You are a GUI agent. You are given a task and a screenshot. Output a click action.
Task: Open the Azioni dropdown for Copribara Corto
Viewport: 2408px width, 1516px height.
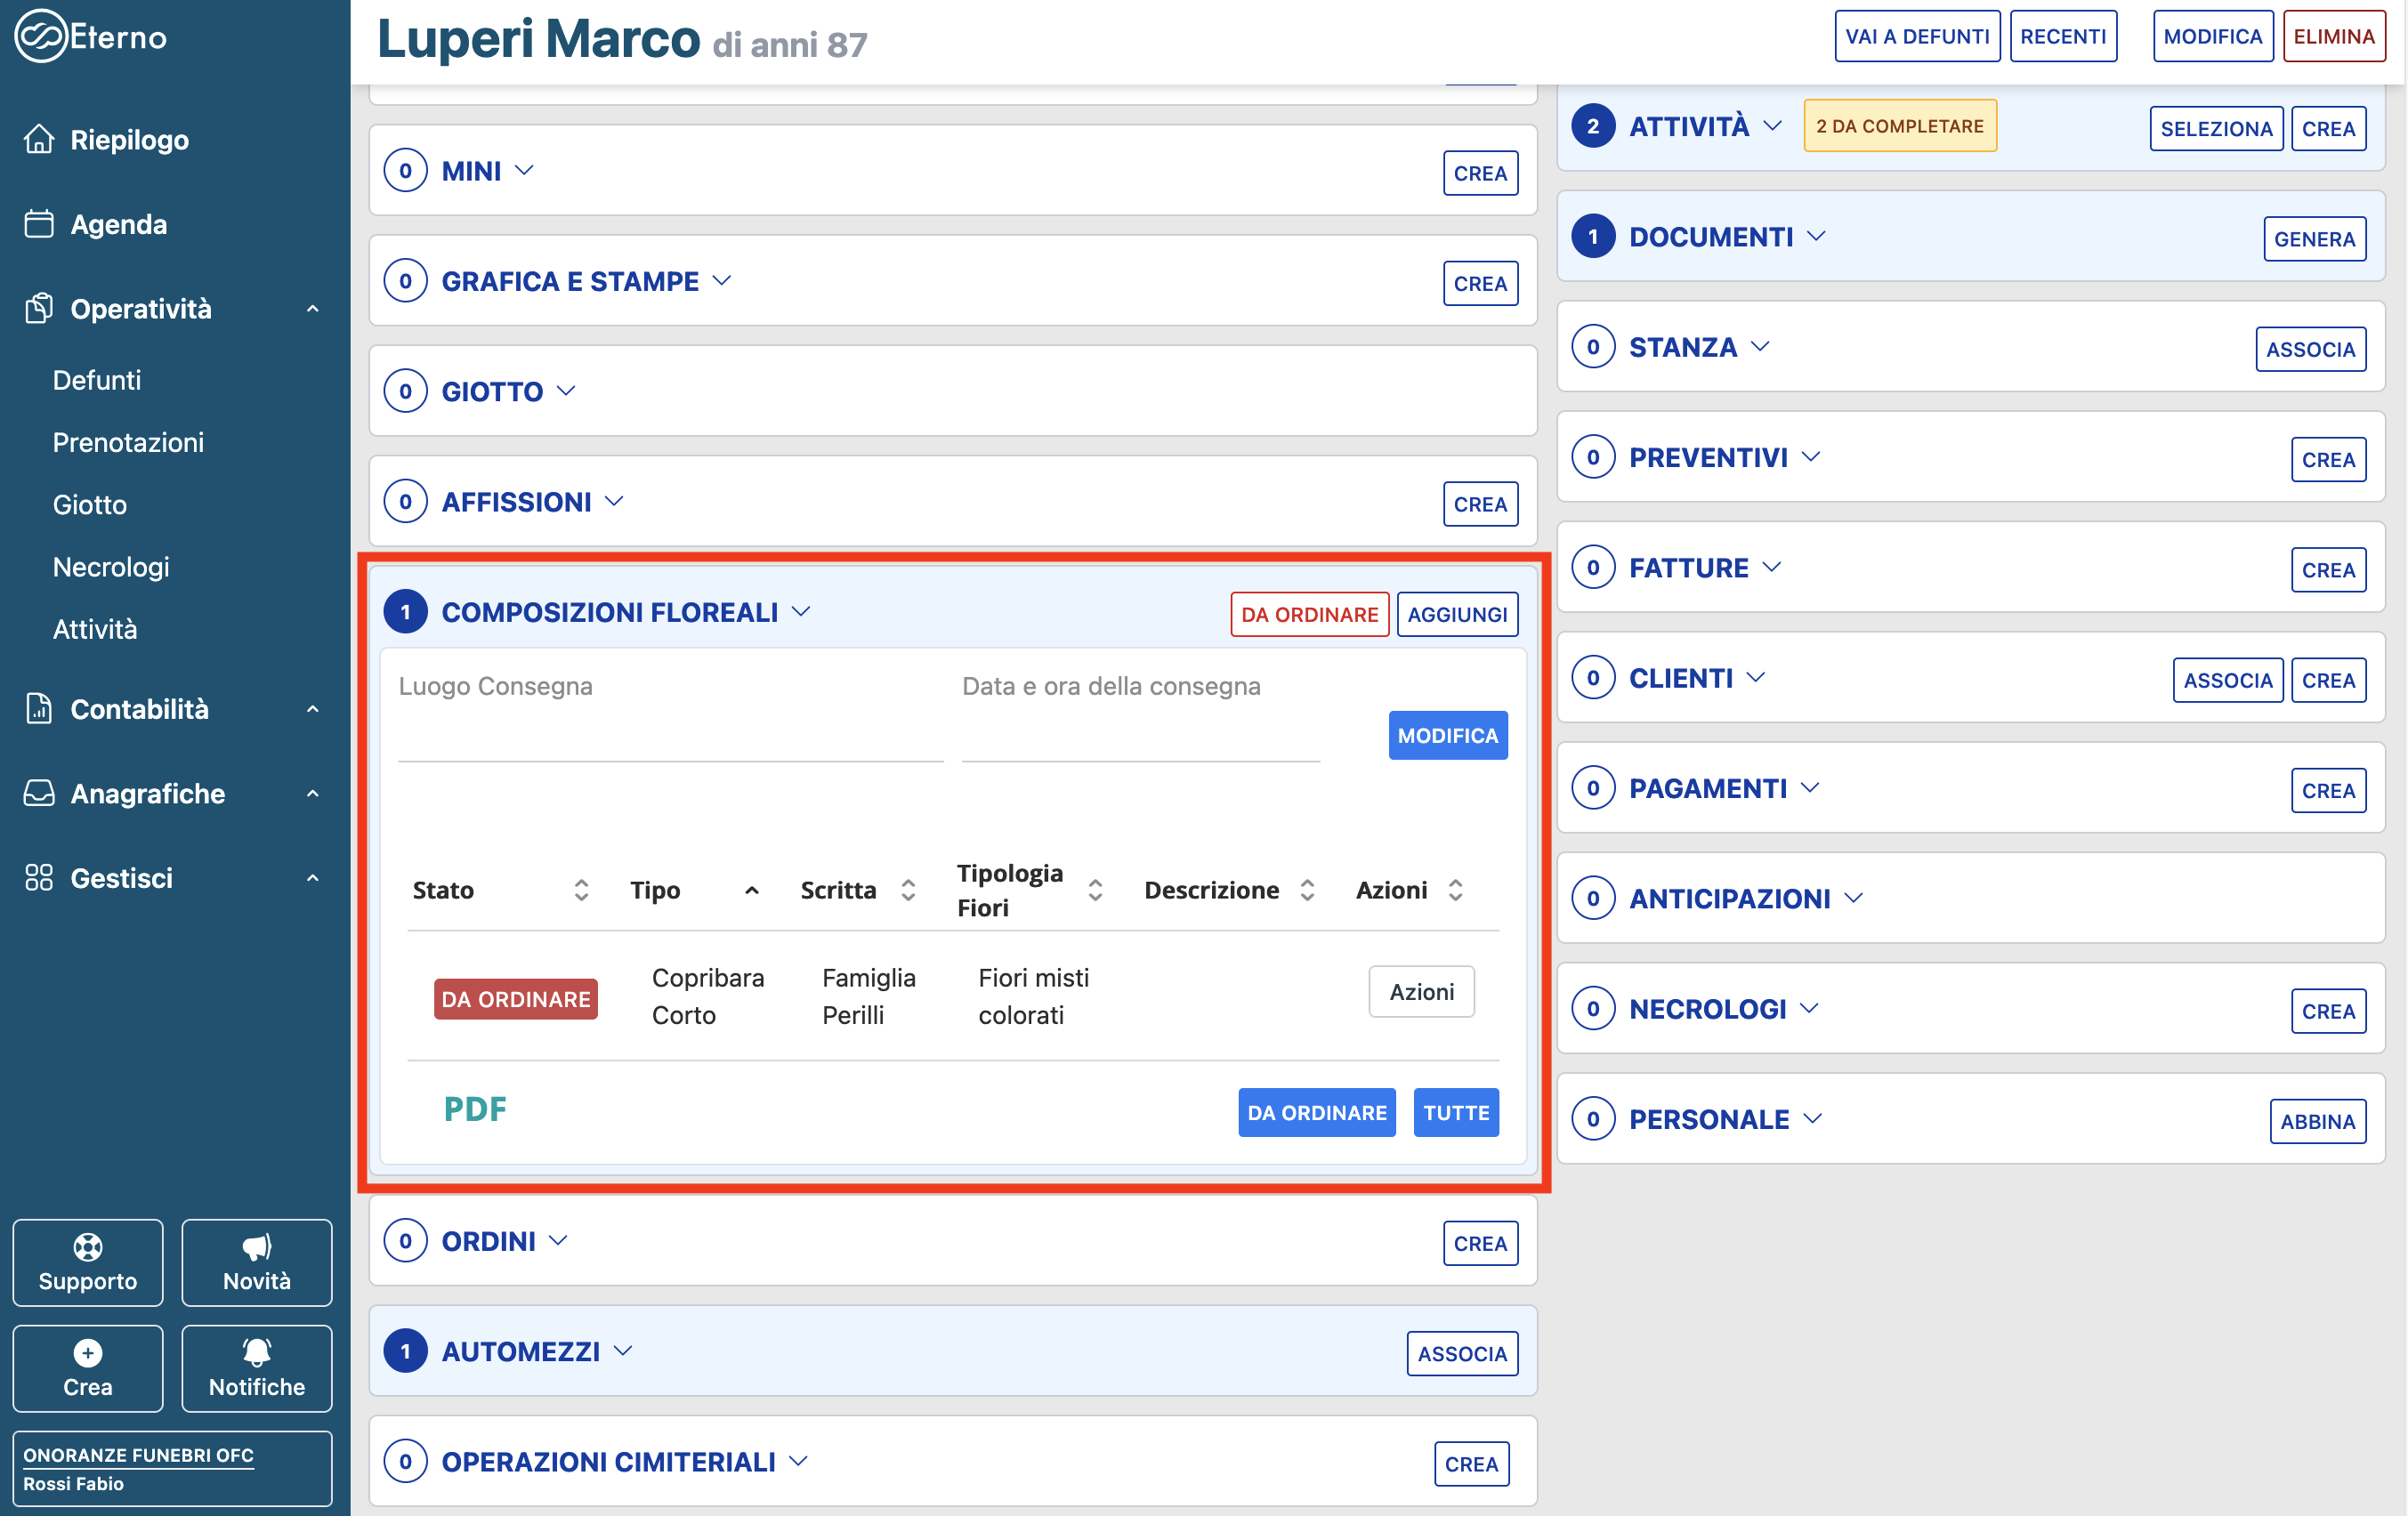point(1420,991)
